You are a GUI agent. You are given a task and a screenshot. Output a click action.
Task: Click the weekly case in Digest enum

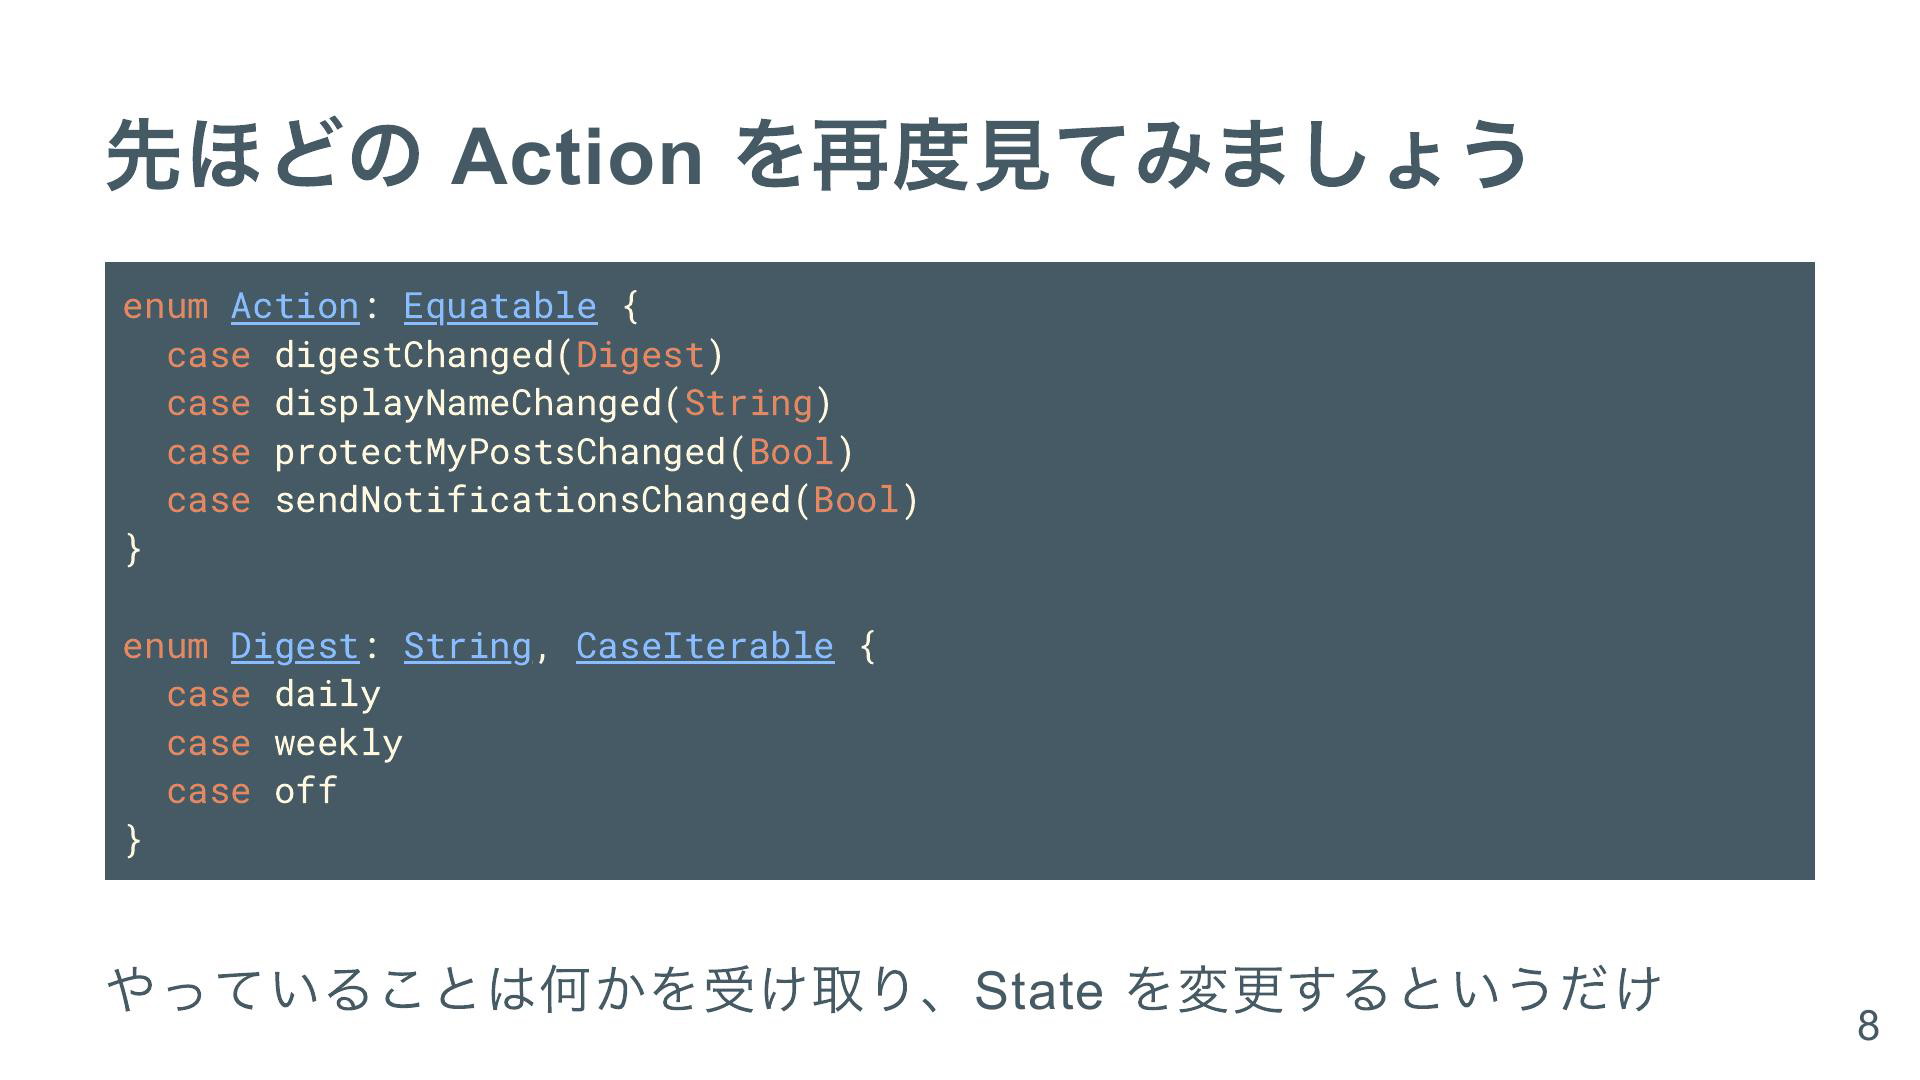pos(339,743)
